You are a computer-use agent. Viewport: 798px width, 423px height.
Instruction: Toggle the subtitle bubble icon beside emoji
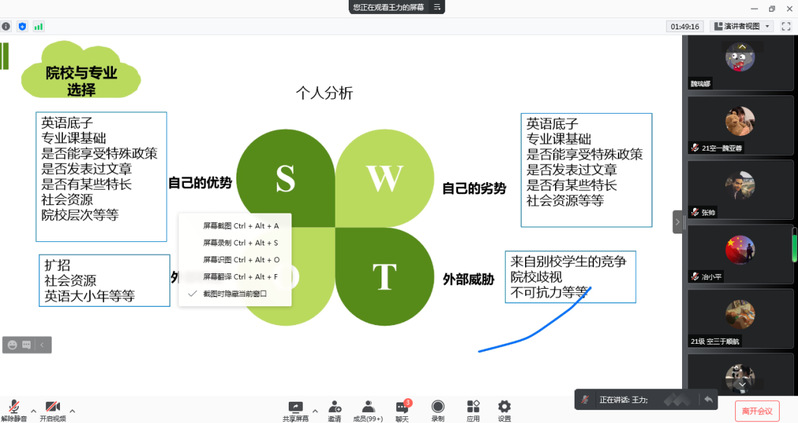tap(28, 345)
